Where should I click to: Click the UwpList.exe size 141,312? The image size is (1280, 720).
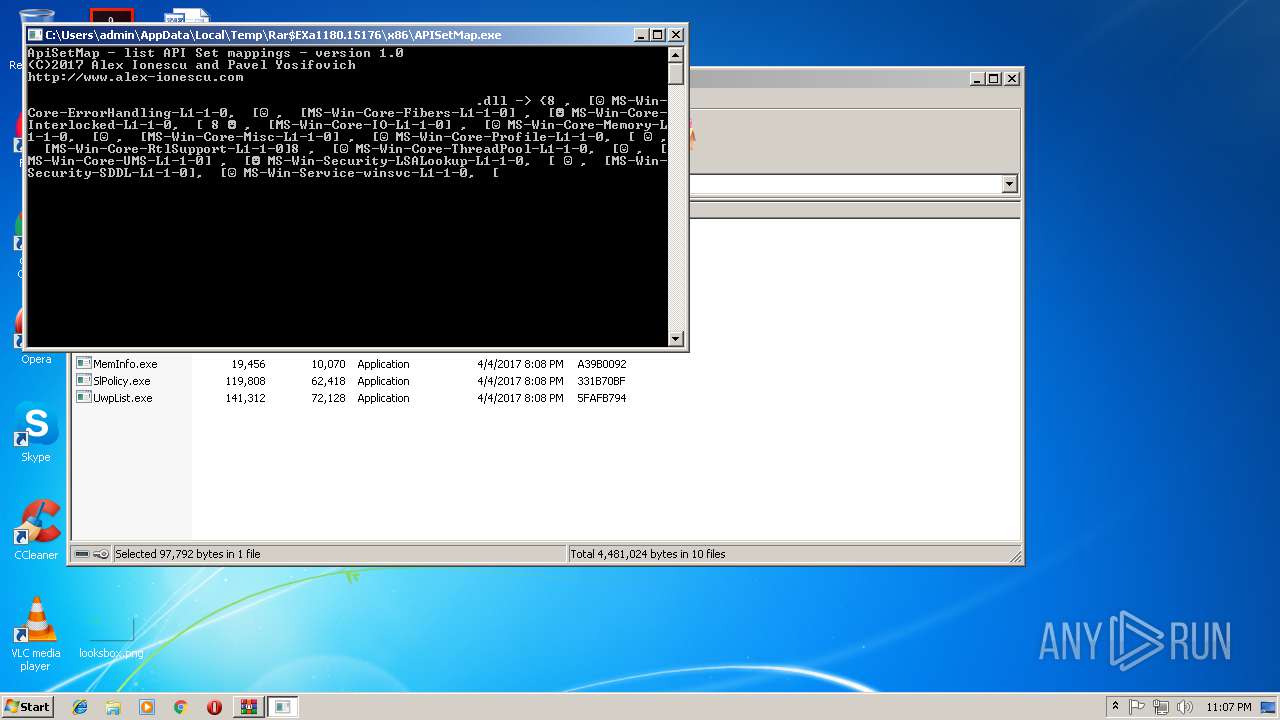(x=245, y=398)
